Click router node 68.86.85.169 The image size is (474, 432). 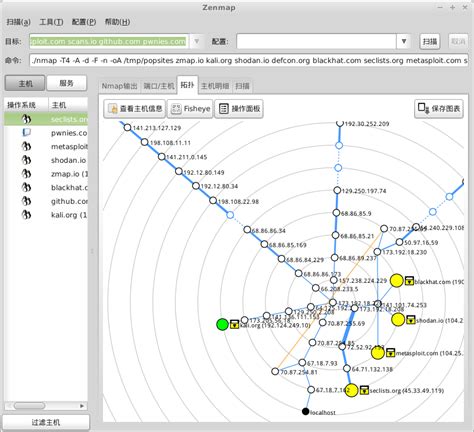264,244
